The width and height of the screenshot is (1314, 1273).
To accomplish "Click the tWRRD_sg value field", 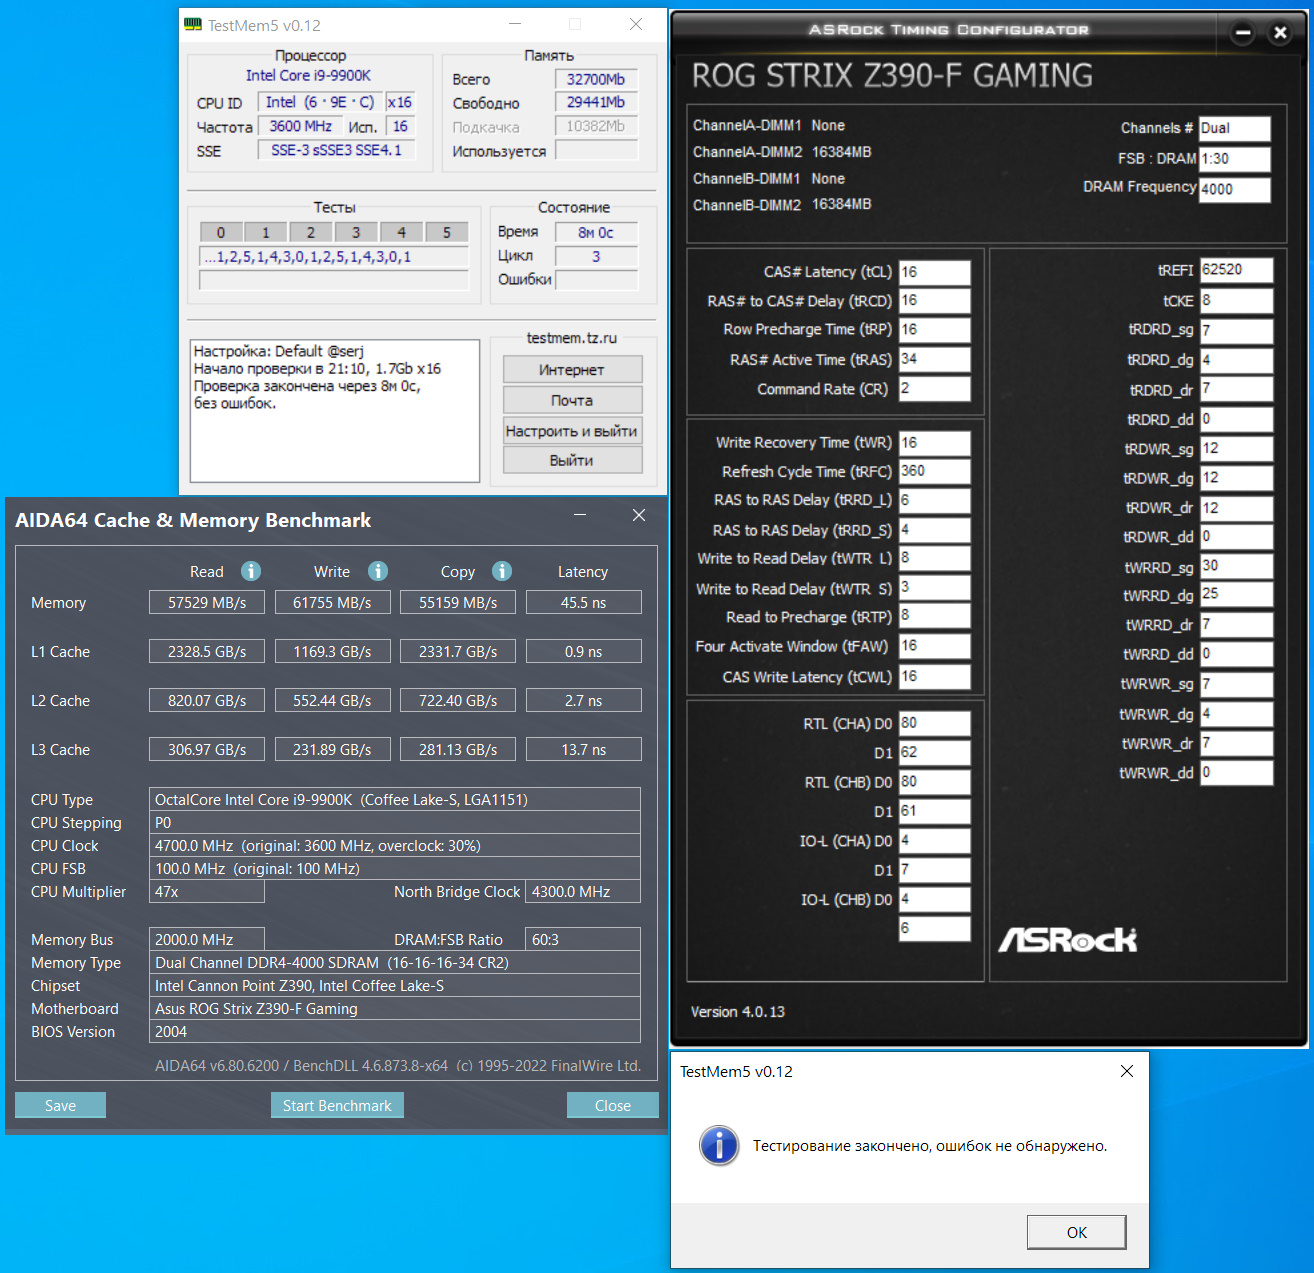I will tap(1237, 566).
